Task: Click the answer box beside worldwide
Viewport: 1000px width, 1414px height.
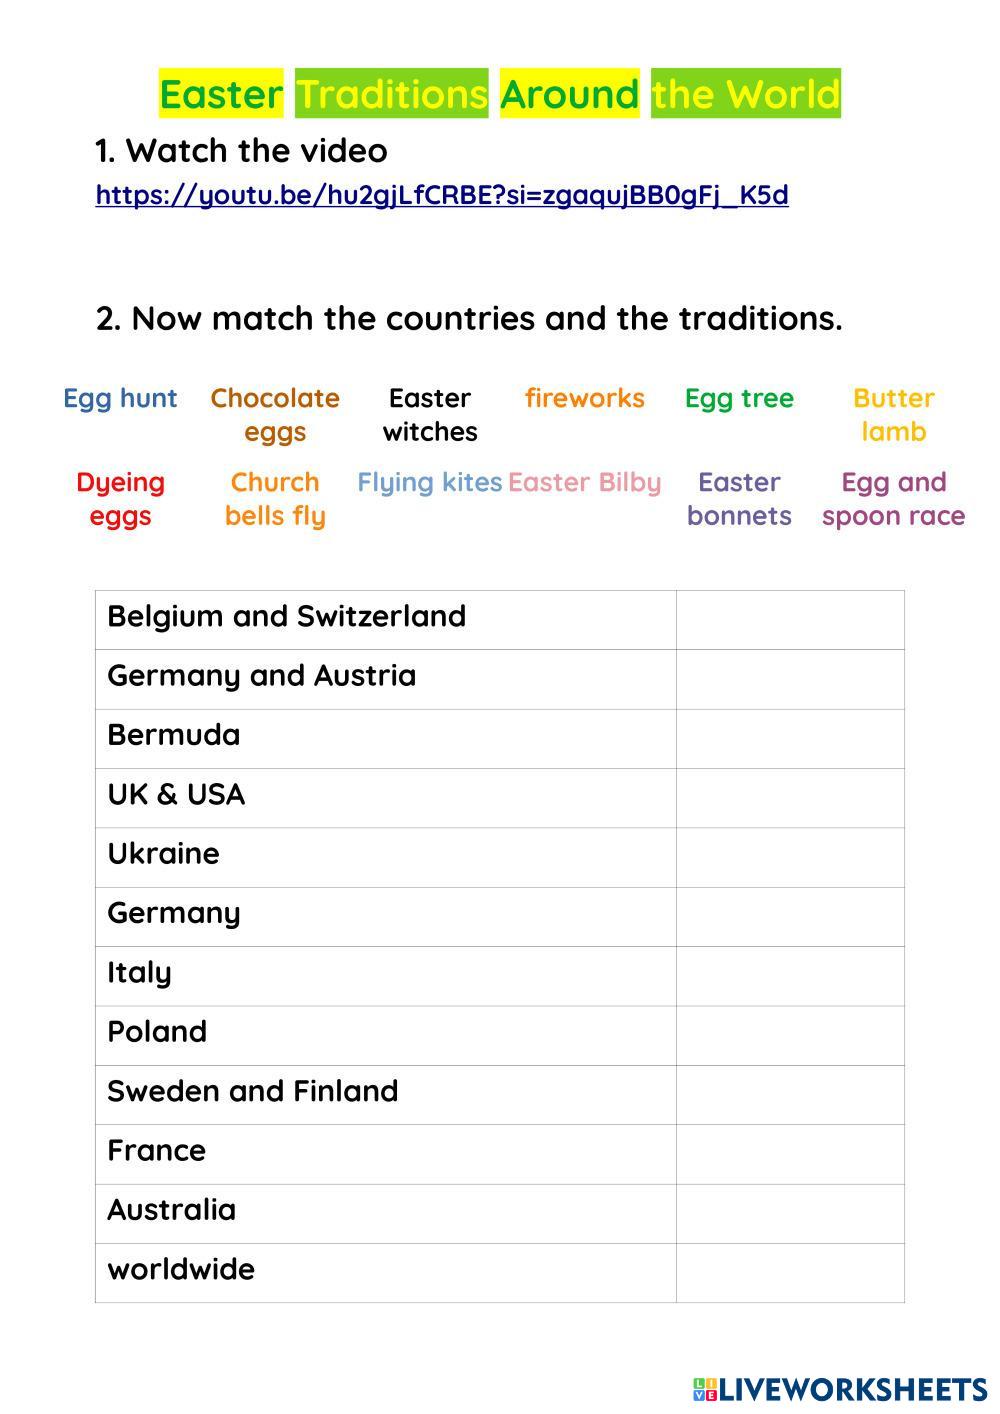Action: click(x=790, y=1273)
